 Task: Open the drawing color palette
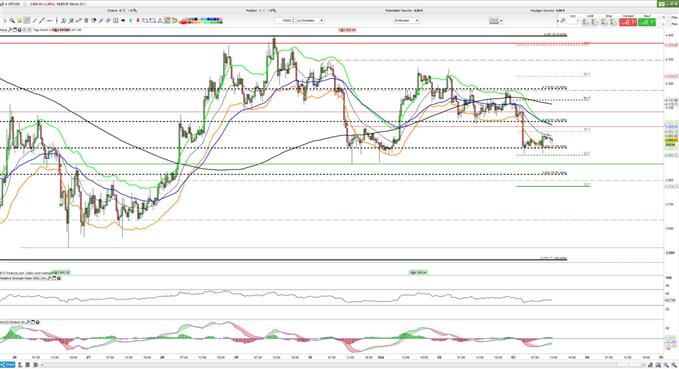[x=201, y=20]
